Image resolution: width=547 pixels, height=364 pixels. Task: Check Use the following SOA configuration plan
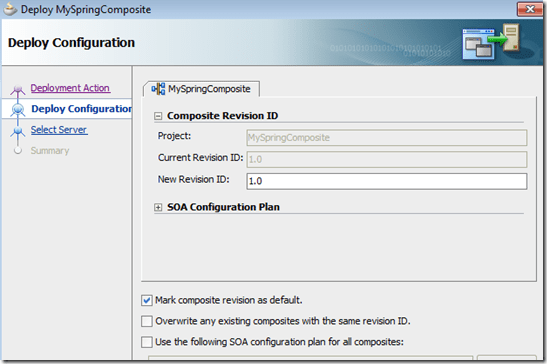pos(147,342)
